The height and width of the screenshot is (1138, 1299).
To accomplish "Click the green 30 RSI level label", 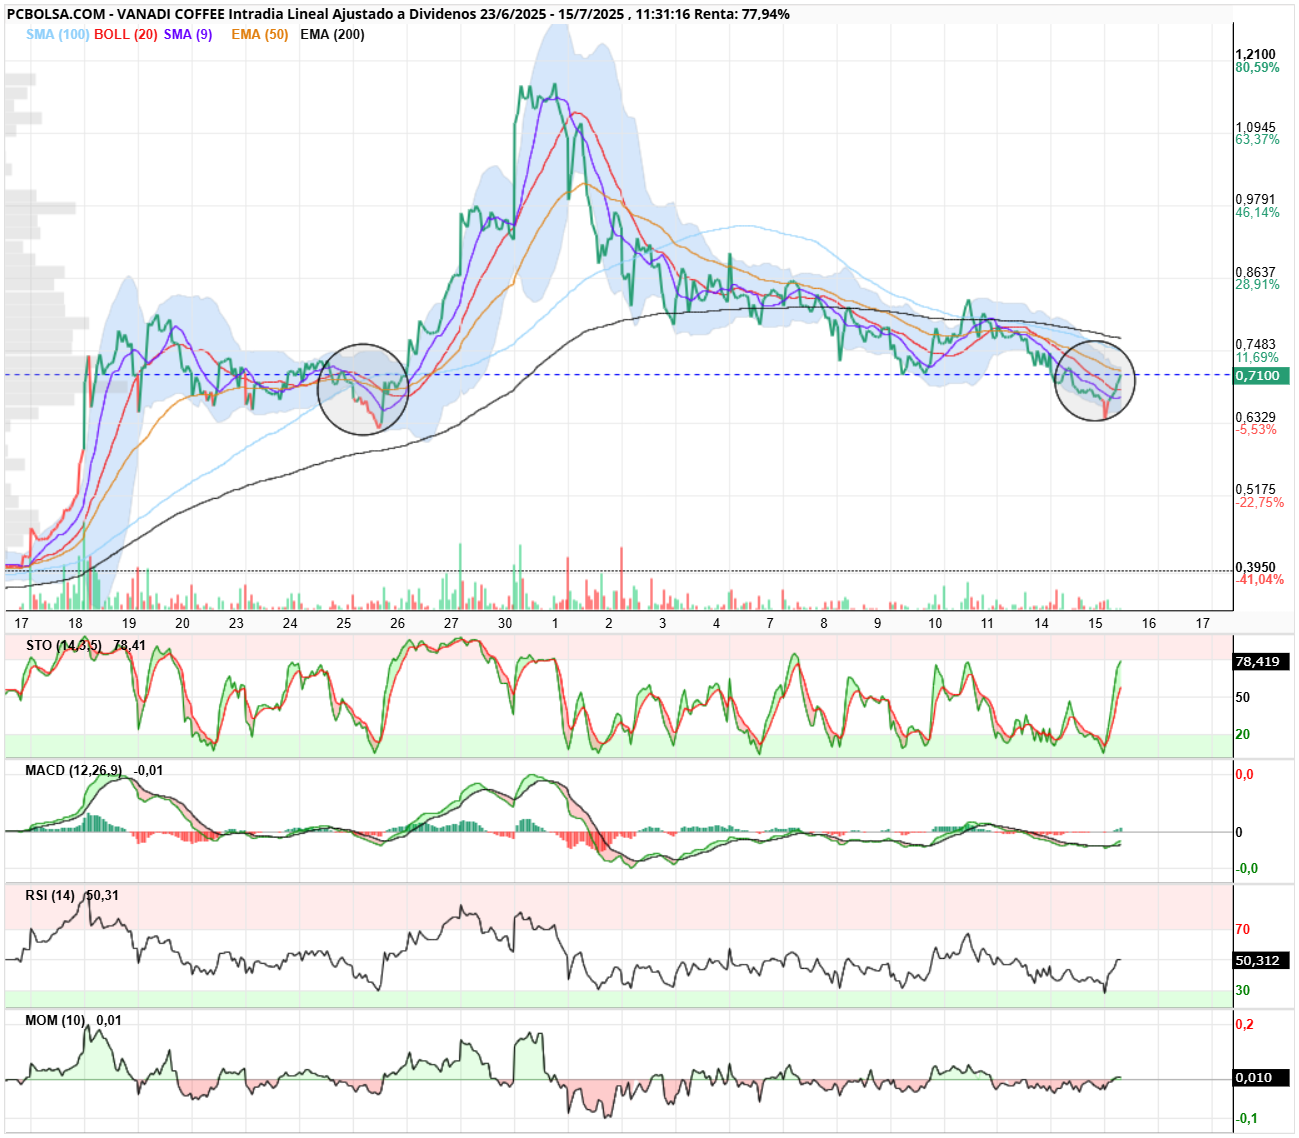I will pyautogui.click(x=1243, y=991).
